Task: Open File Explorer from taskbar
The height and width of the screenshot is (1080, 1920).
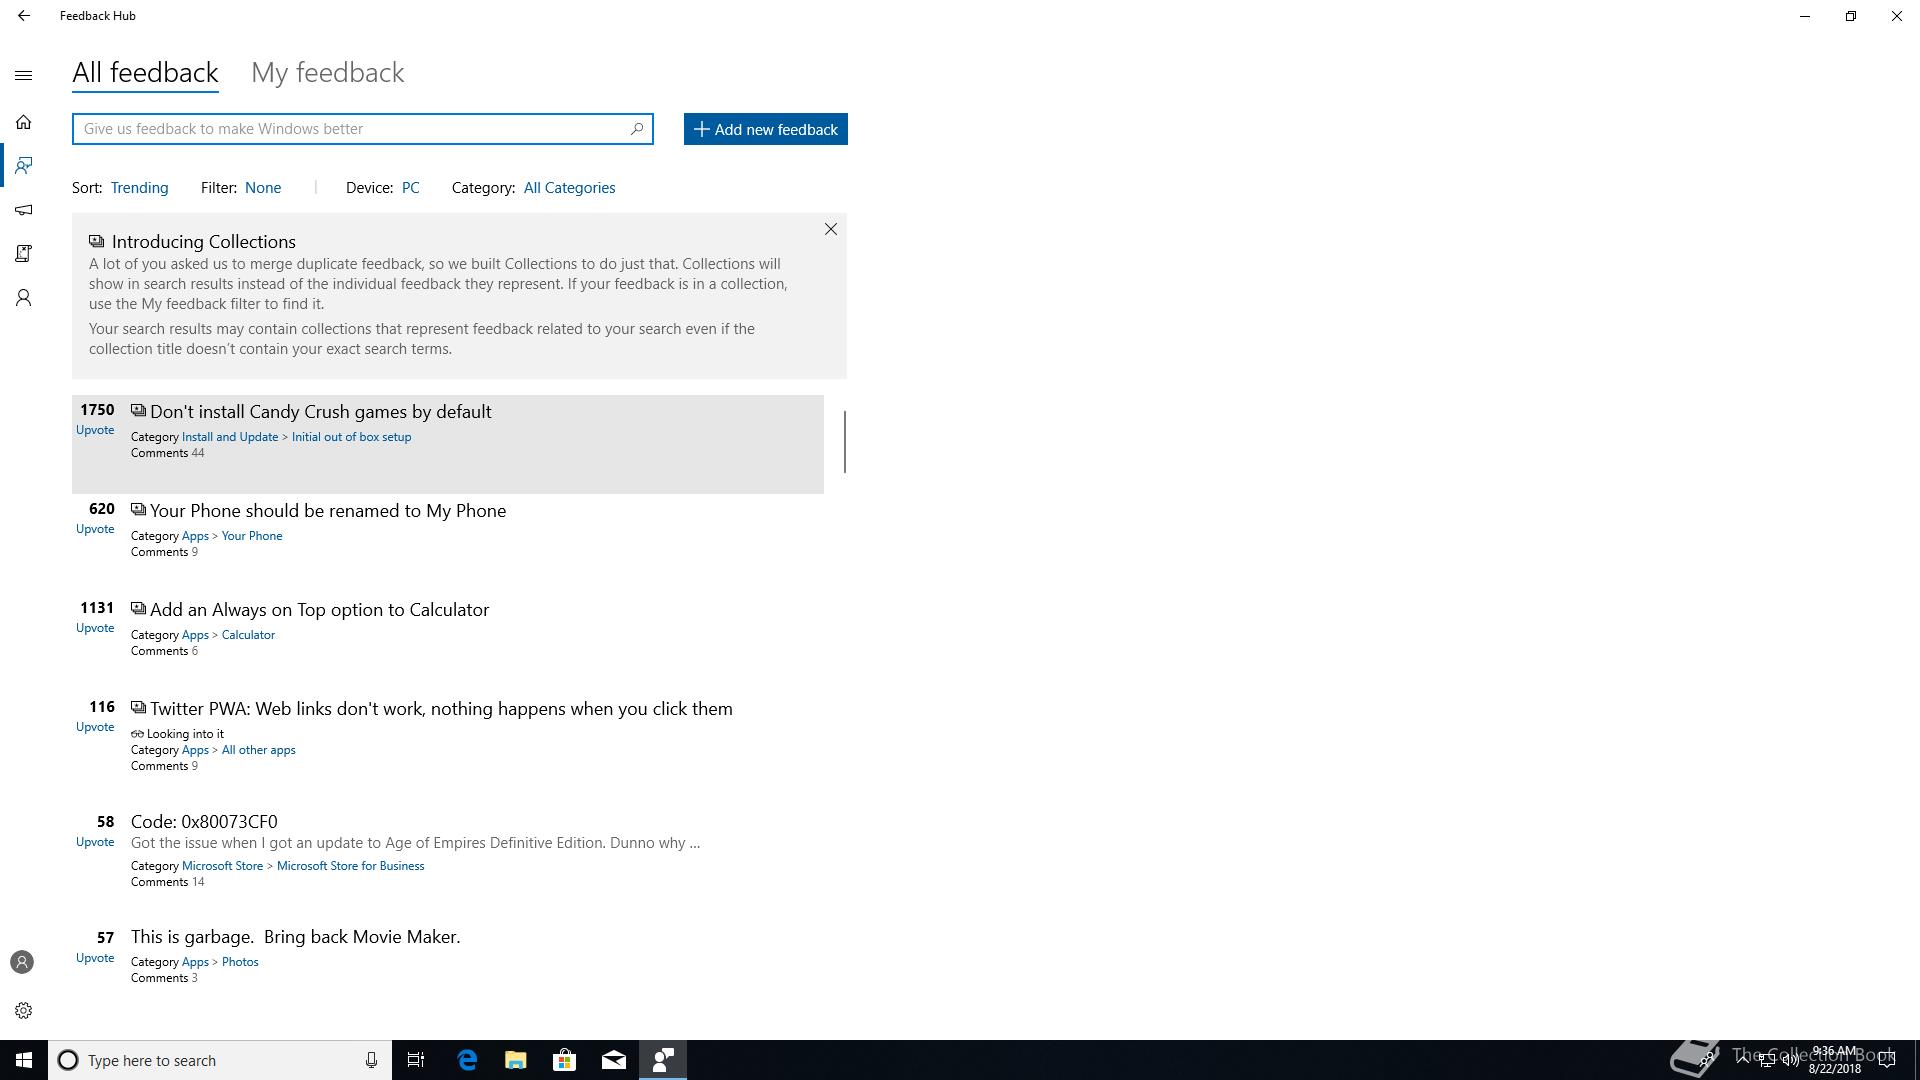Action: click(516, 1060)
